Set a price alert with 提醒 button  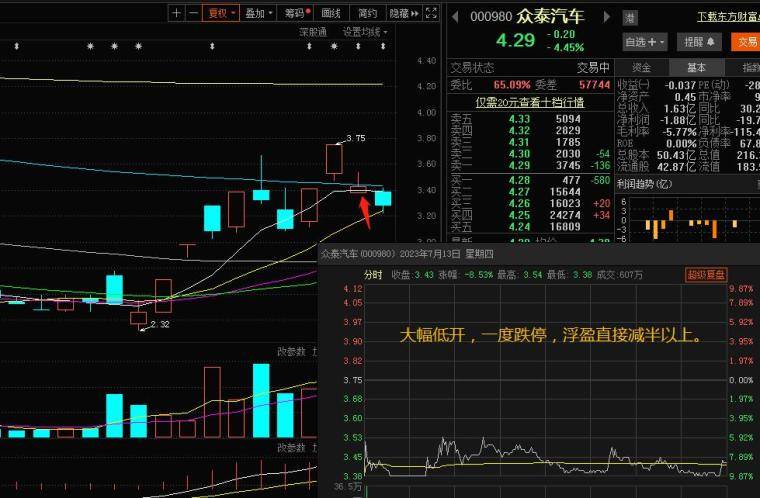(x=699, y=42)
